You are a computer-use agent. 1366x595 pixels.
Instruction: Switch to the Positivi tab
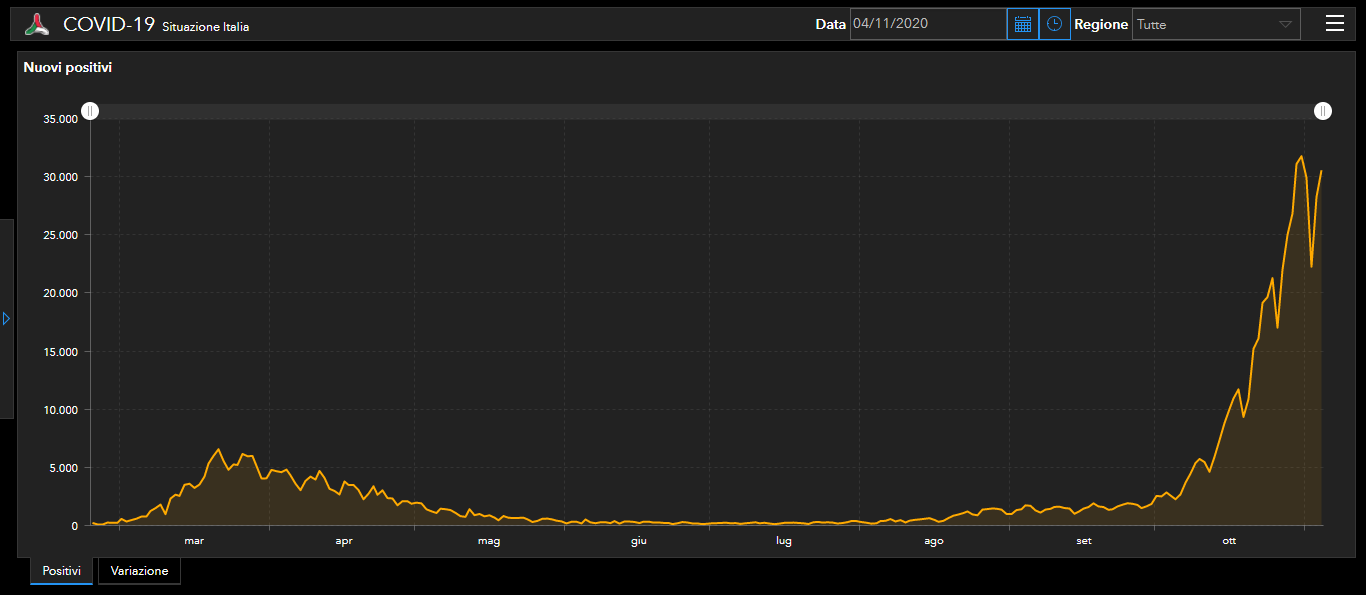pos(61,571)
